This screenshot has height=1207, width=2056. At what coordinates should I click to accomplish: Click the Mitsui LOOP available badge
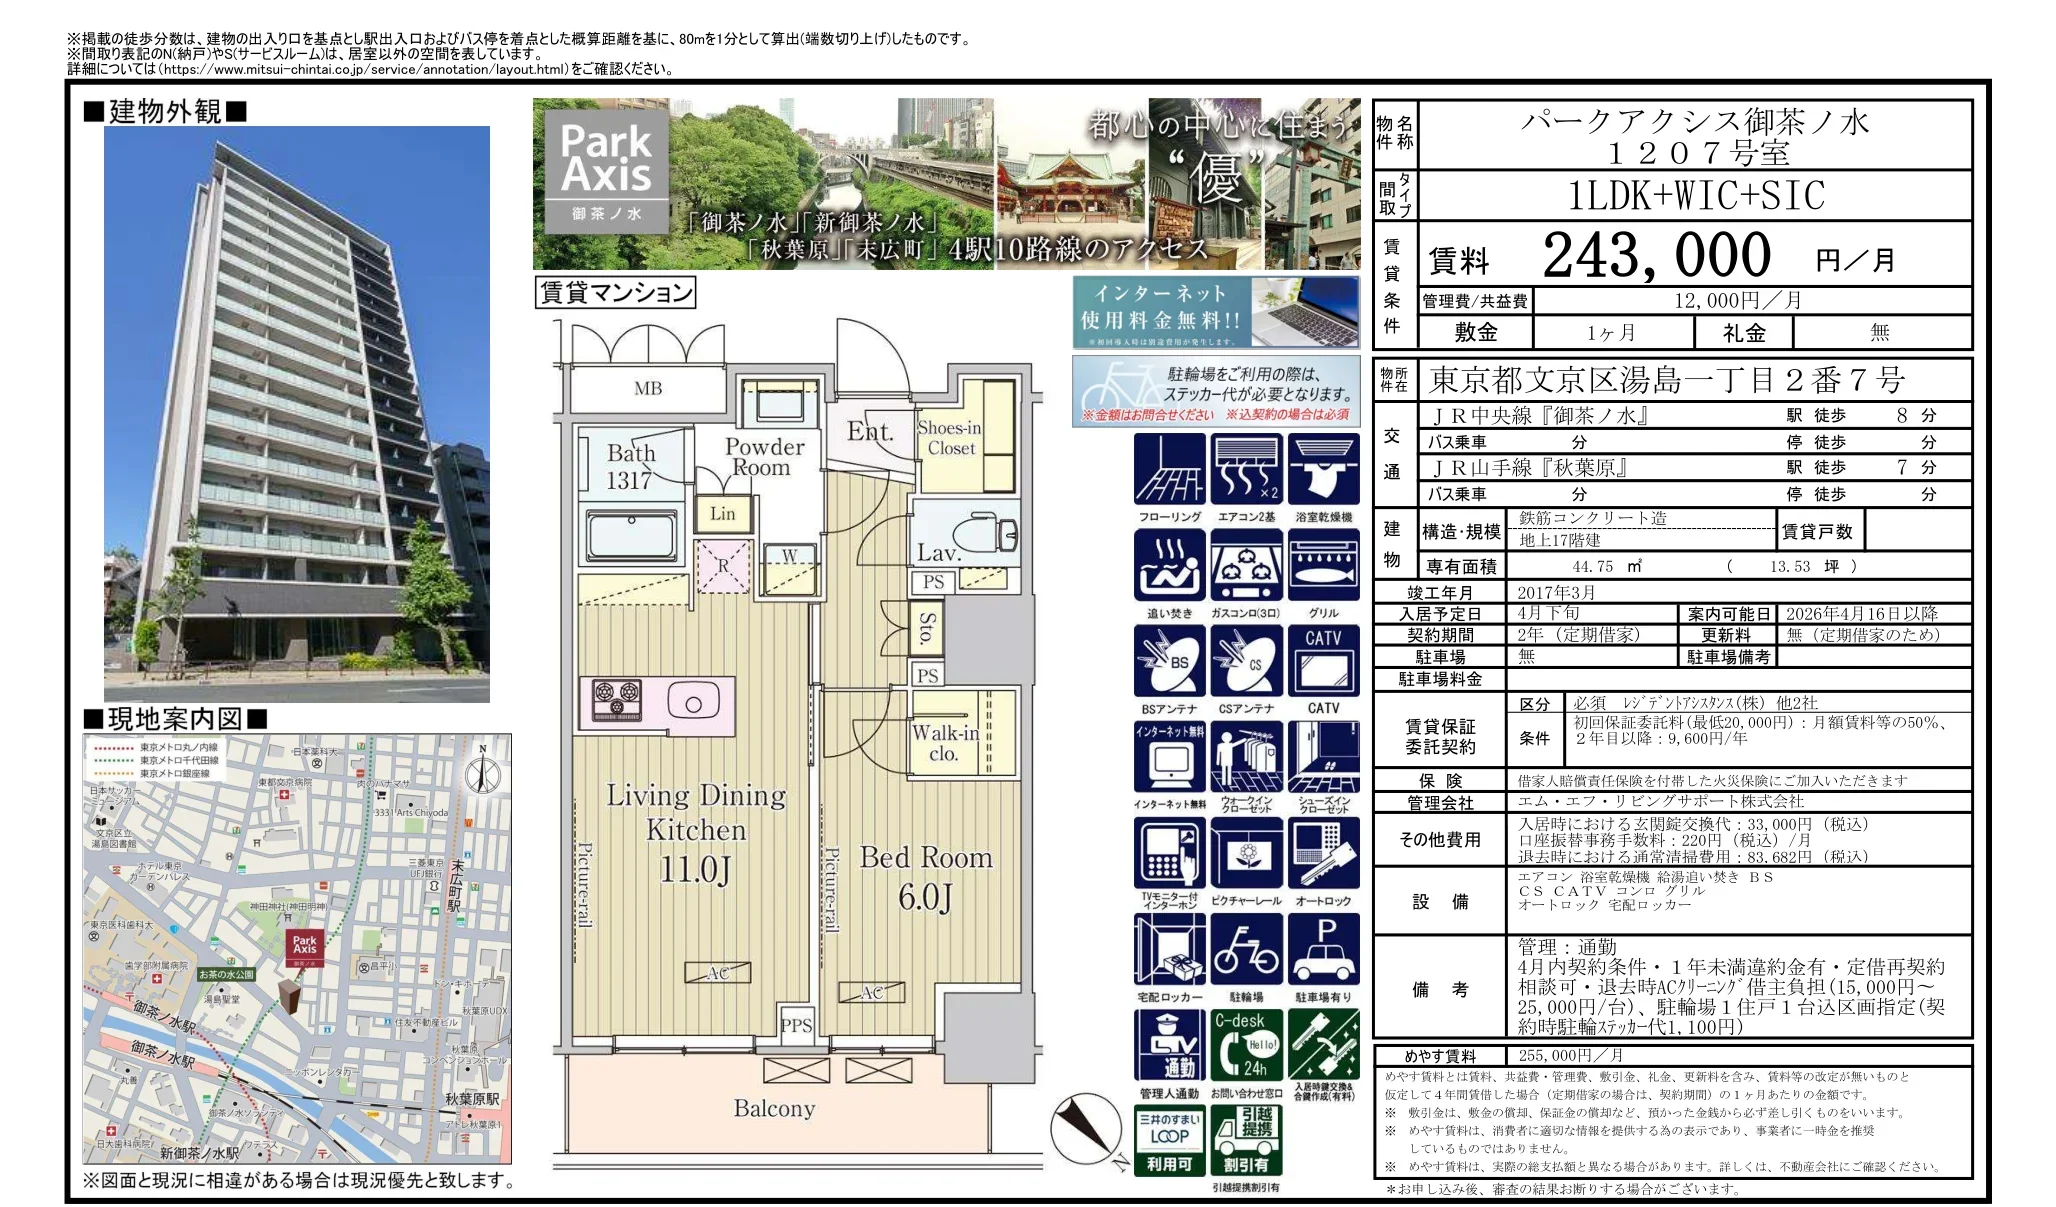pyautogui.click(x=1168, y=1141)
